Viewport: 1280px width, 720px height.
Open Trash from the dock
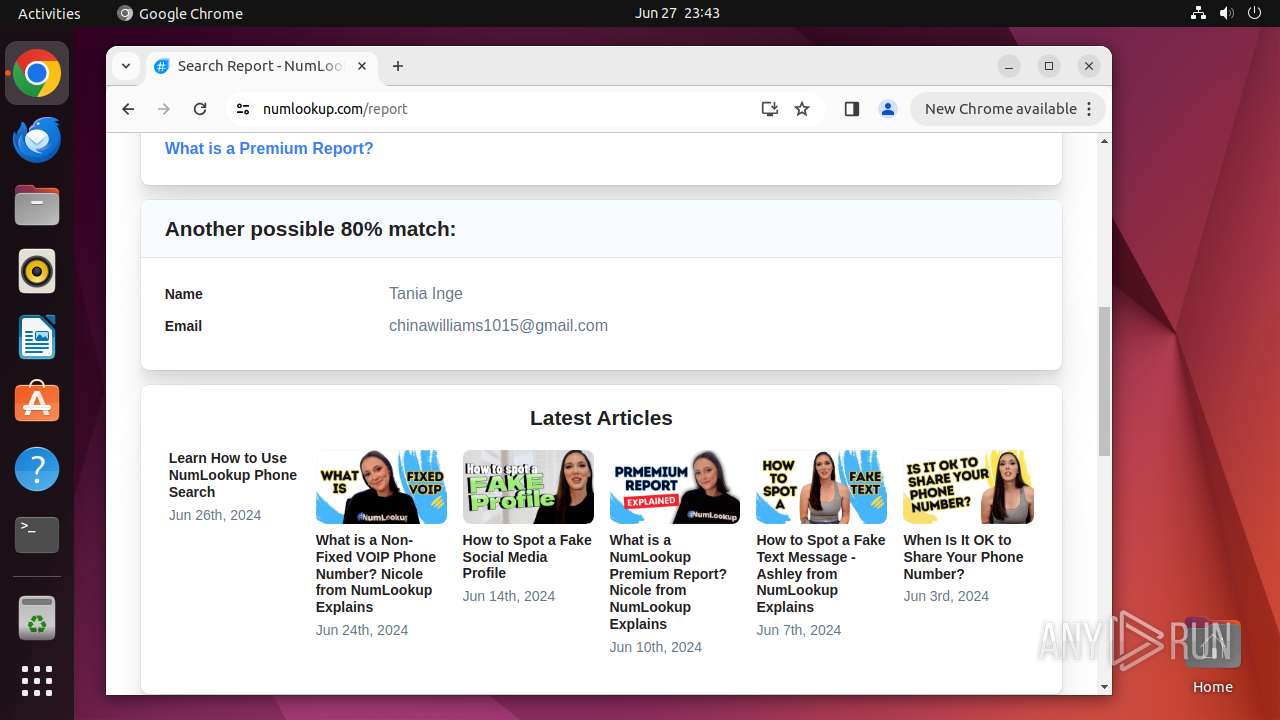click(37, 618)
